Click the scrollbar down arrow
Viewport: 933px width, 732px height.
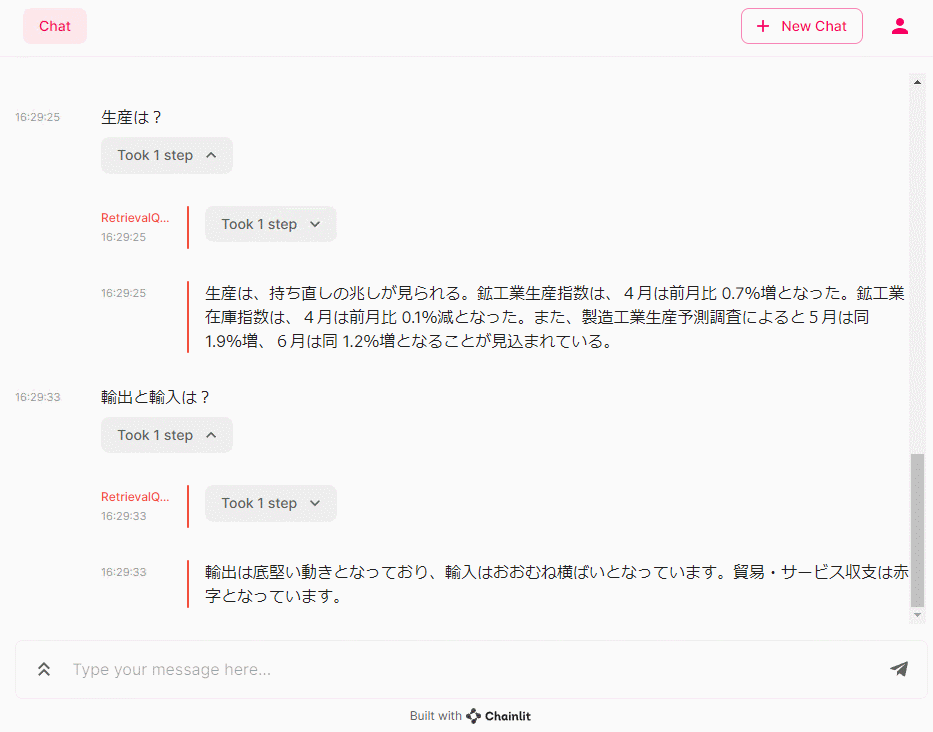[x=917, y=615]
